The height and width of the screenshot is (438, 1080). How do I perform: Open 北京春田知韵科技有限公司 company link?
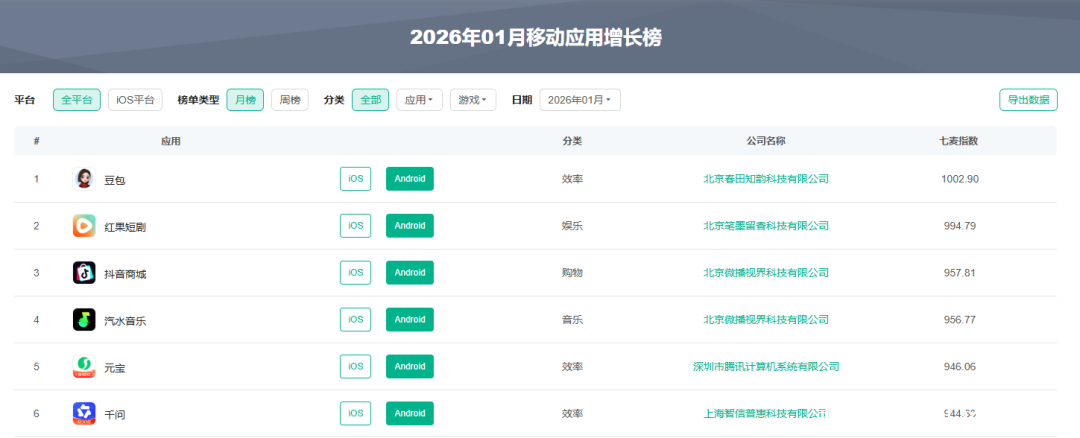[x=766, y=179]
